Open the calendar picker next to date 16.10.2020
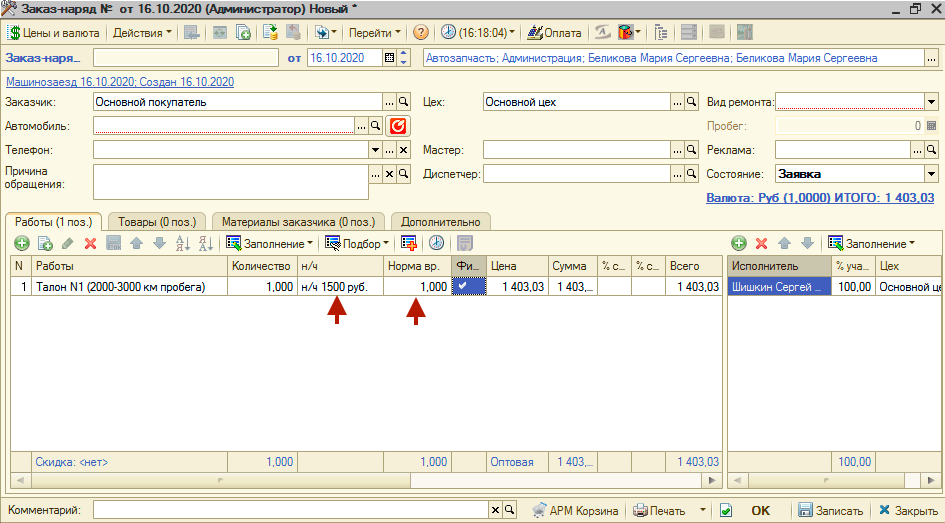The image size is (945, 523). (x=389, y=58)
